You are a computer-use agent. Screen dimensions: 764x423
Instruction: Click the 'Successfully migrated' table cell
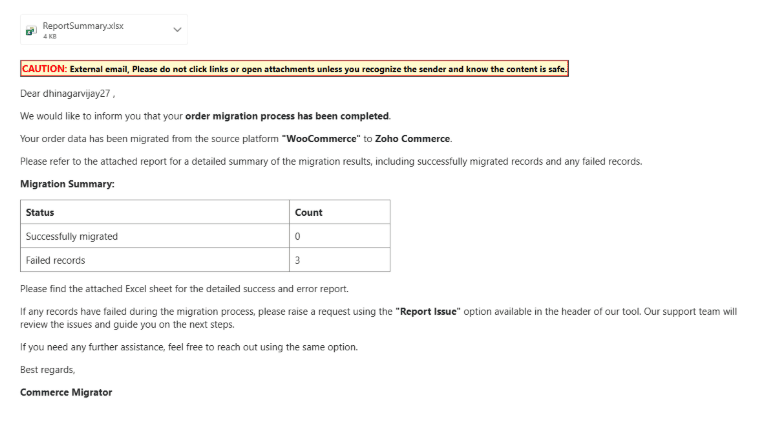pos(72,236)
